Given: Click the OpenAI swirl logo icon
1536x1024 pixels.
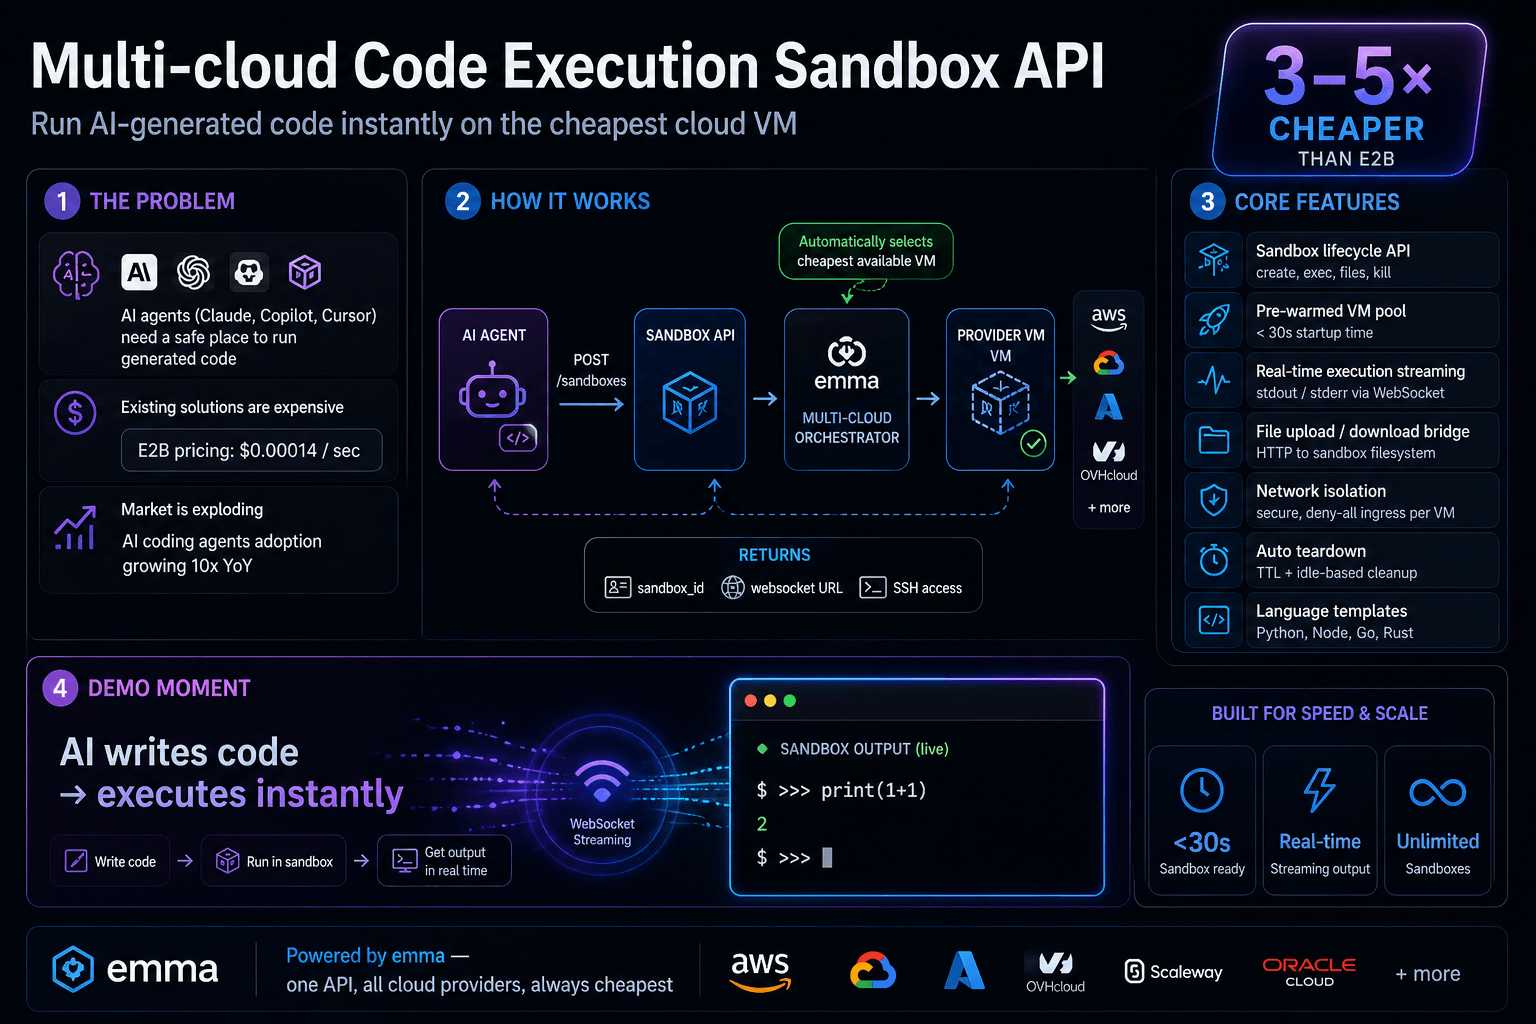Looking at the screenshot, I should coord(193,272).
